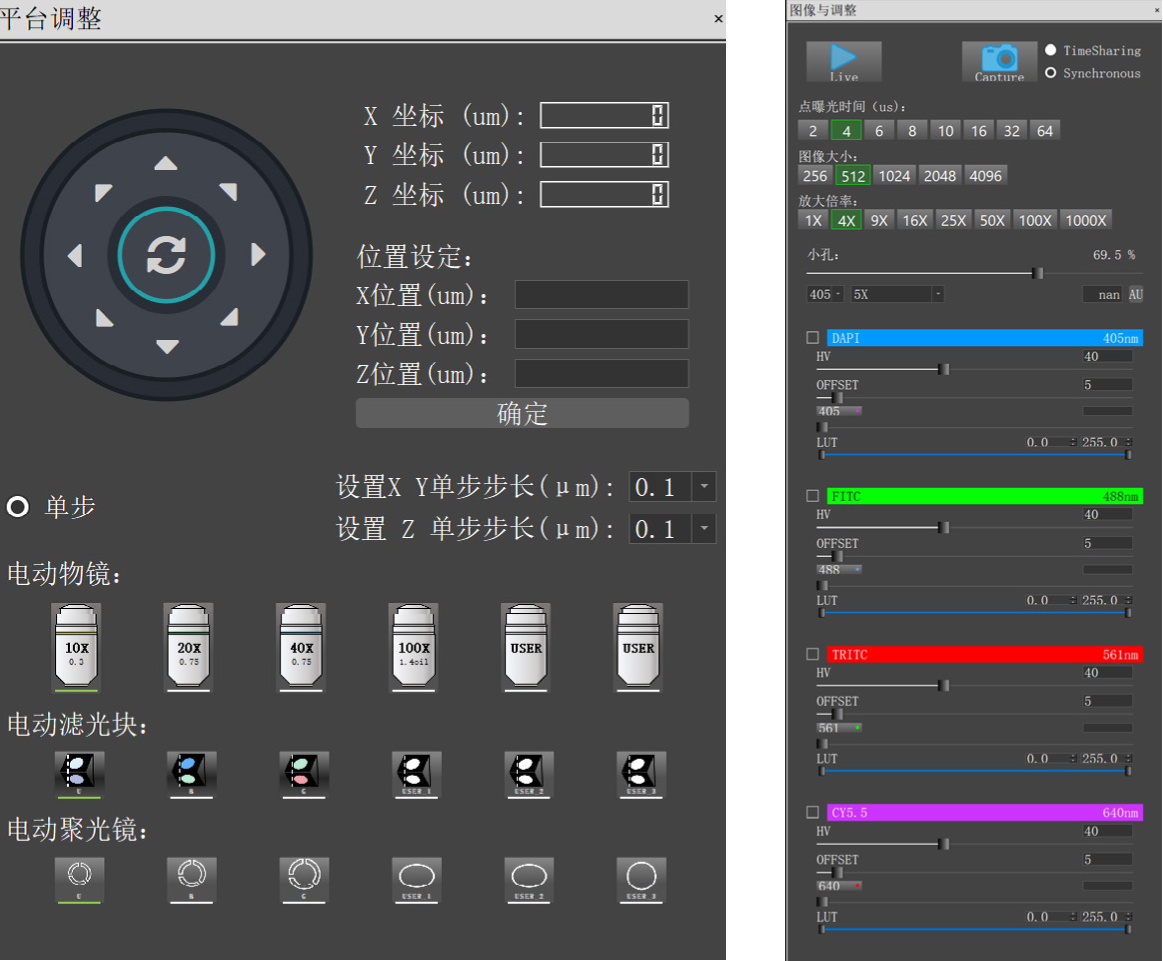Click the Capture camera icon

999,60
